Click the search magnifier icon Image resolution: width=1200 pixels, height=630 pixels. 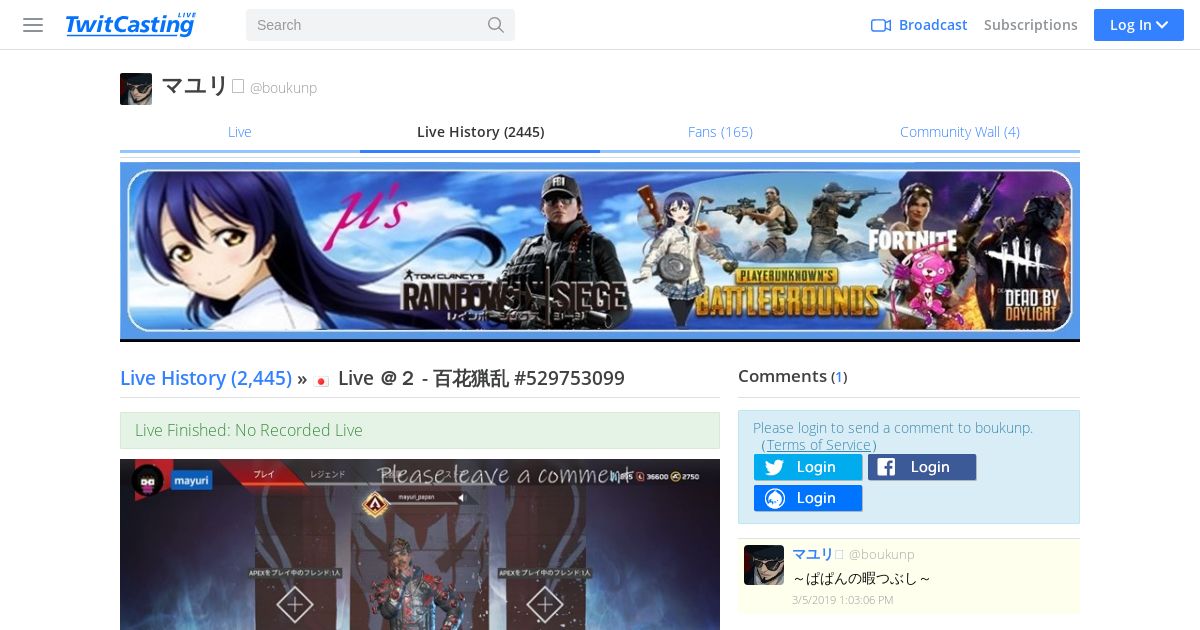click(496, 25)
